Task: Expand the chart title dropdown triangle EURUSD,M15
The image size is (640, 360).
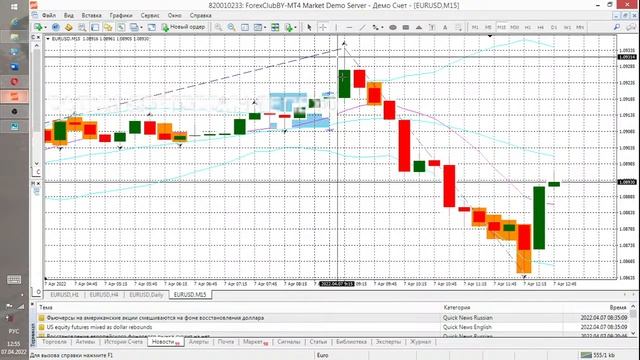Action: [48, 39]
